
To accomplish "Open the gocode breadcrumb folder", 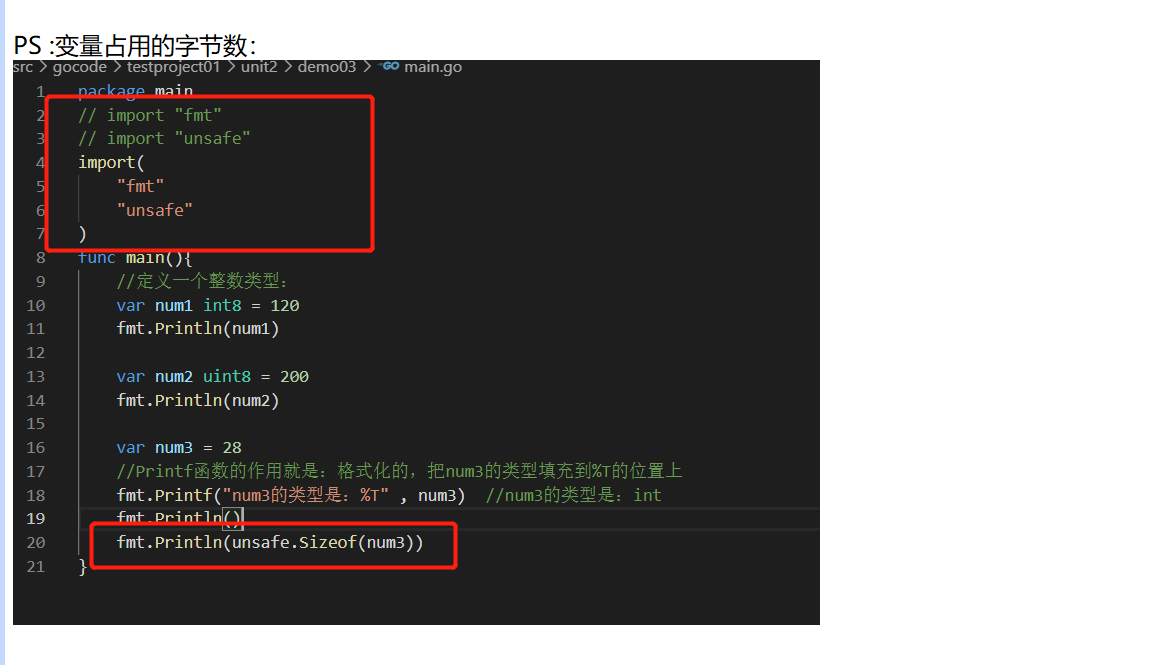I will coord(79,67).
